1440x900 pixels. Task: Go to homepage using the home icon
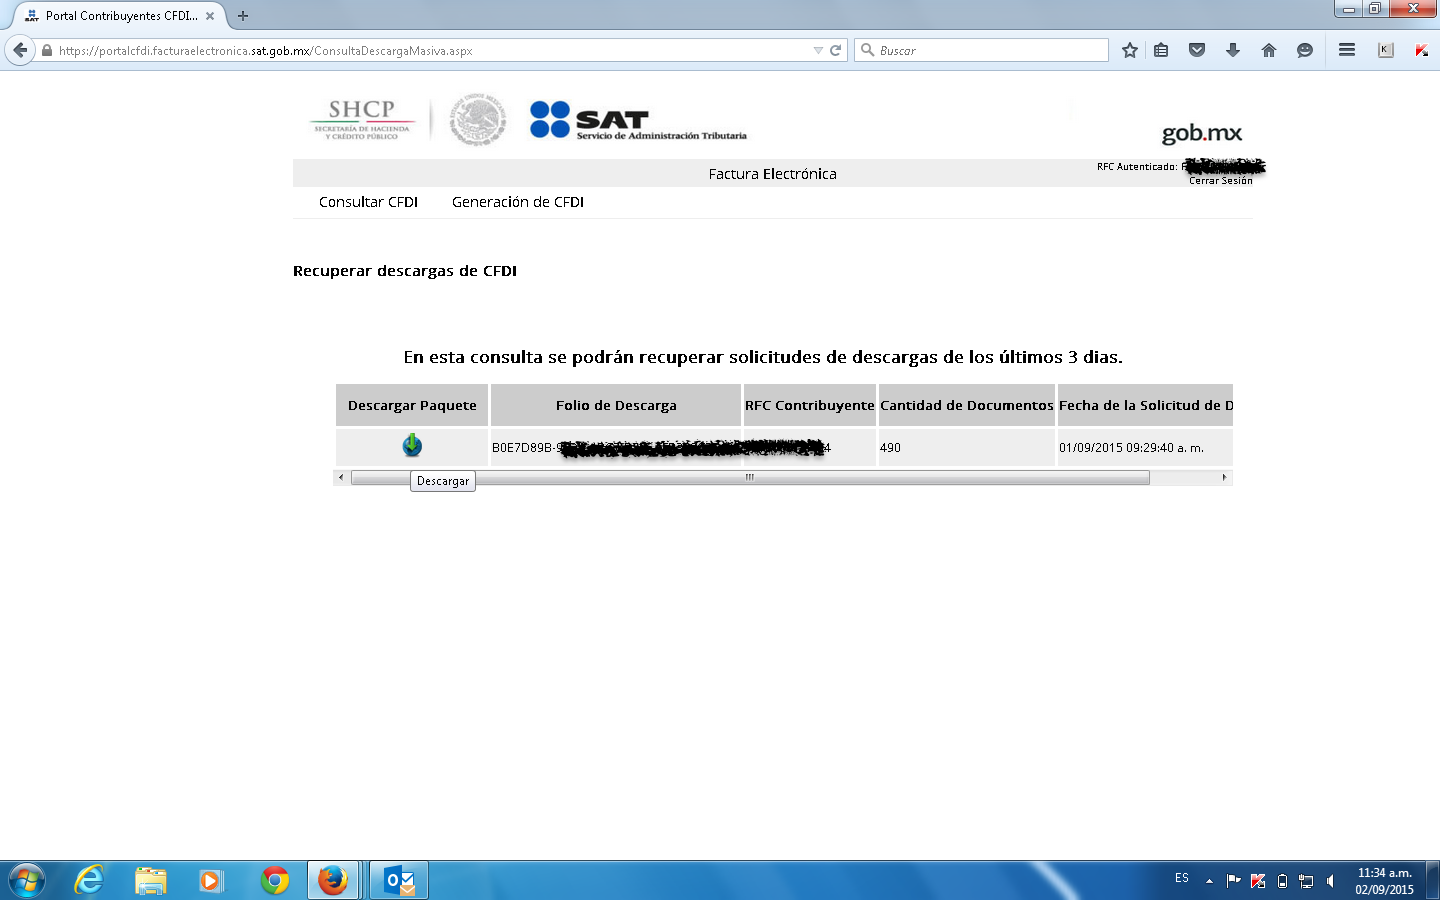pyautogui.click(x=1268, y=49)
